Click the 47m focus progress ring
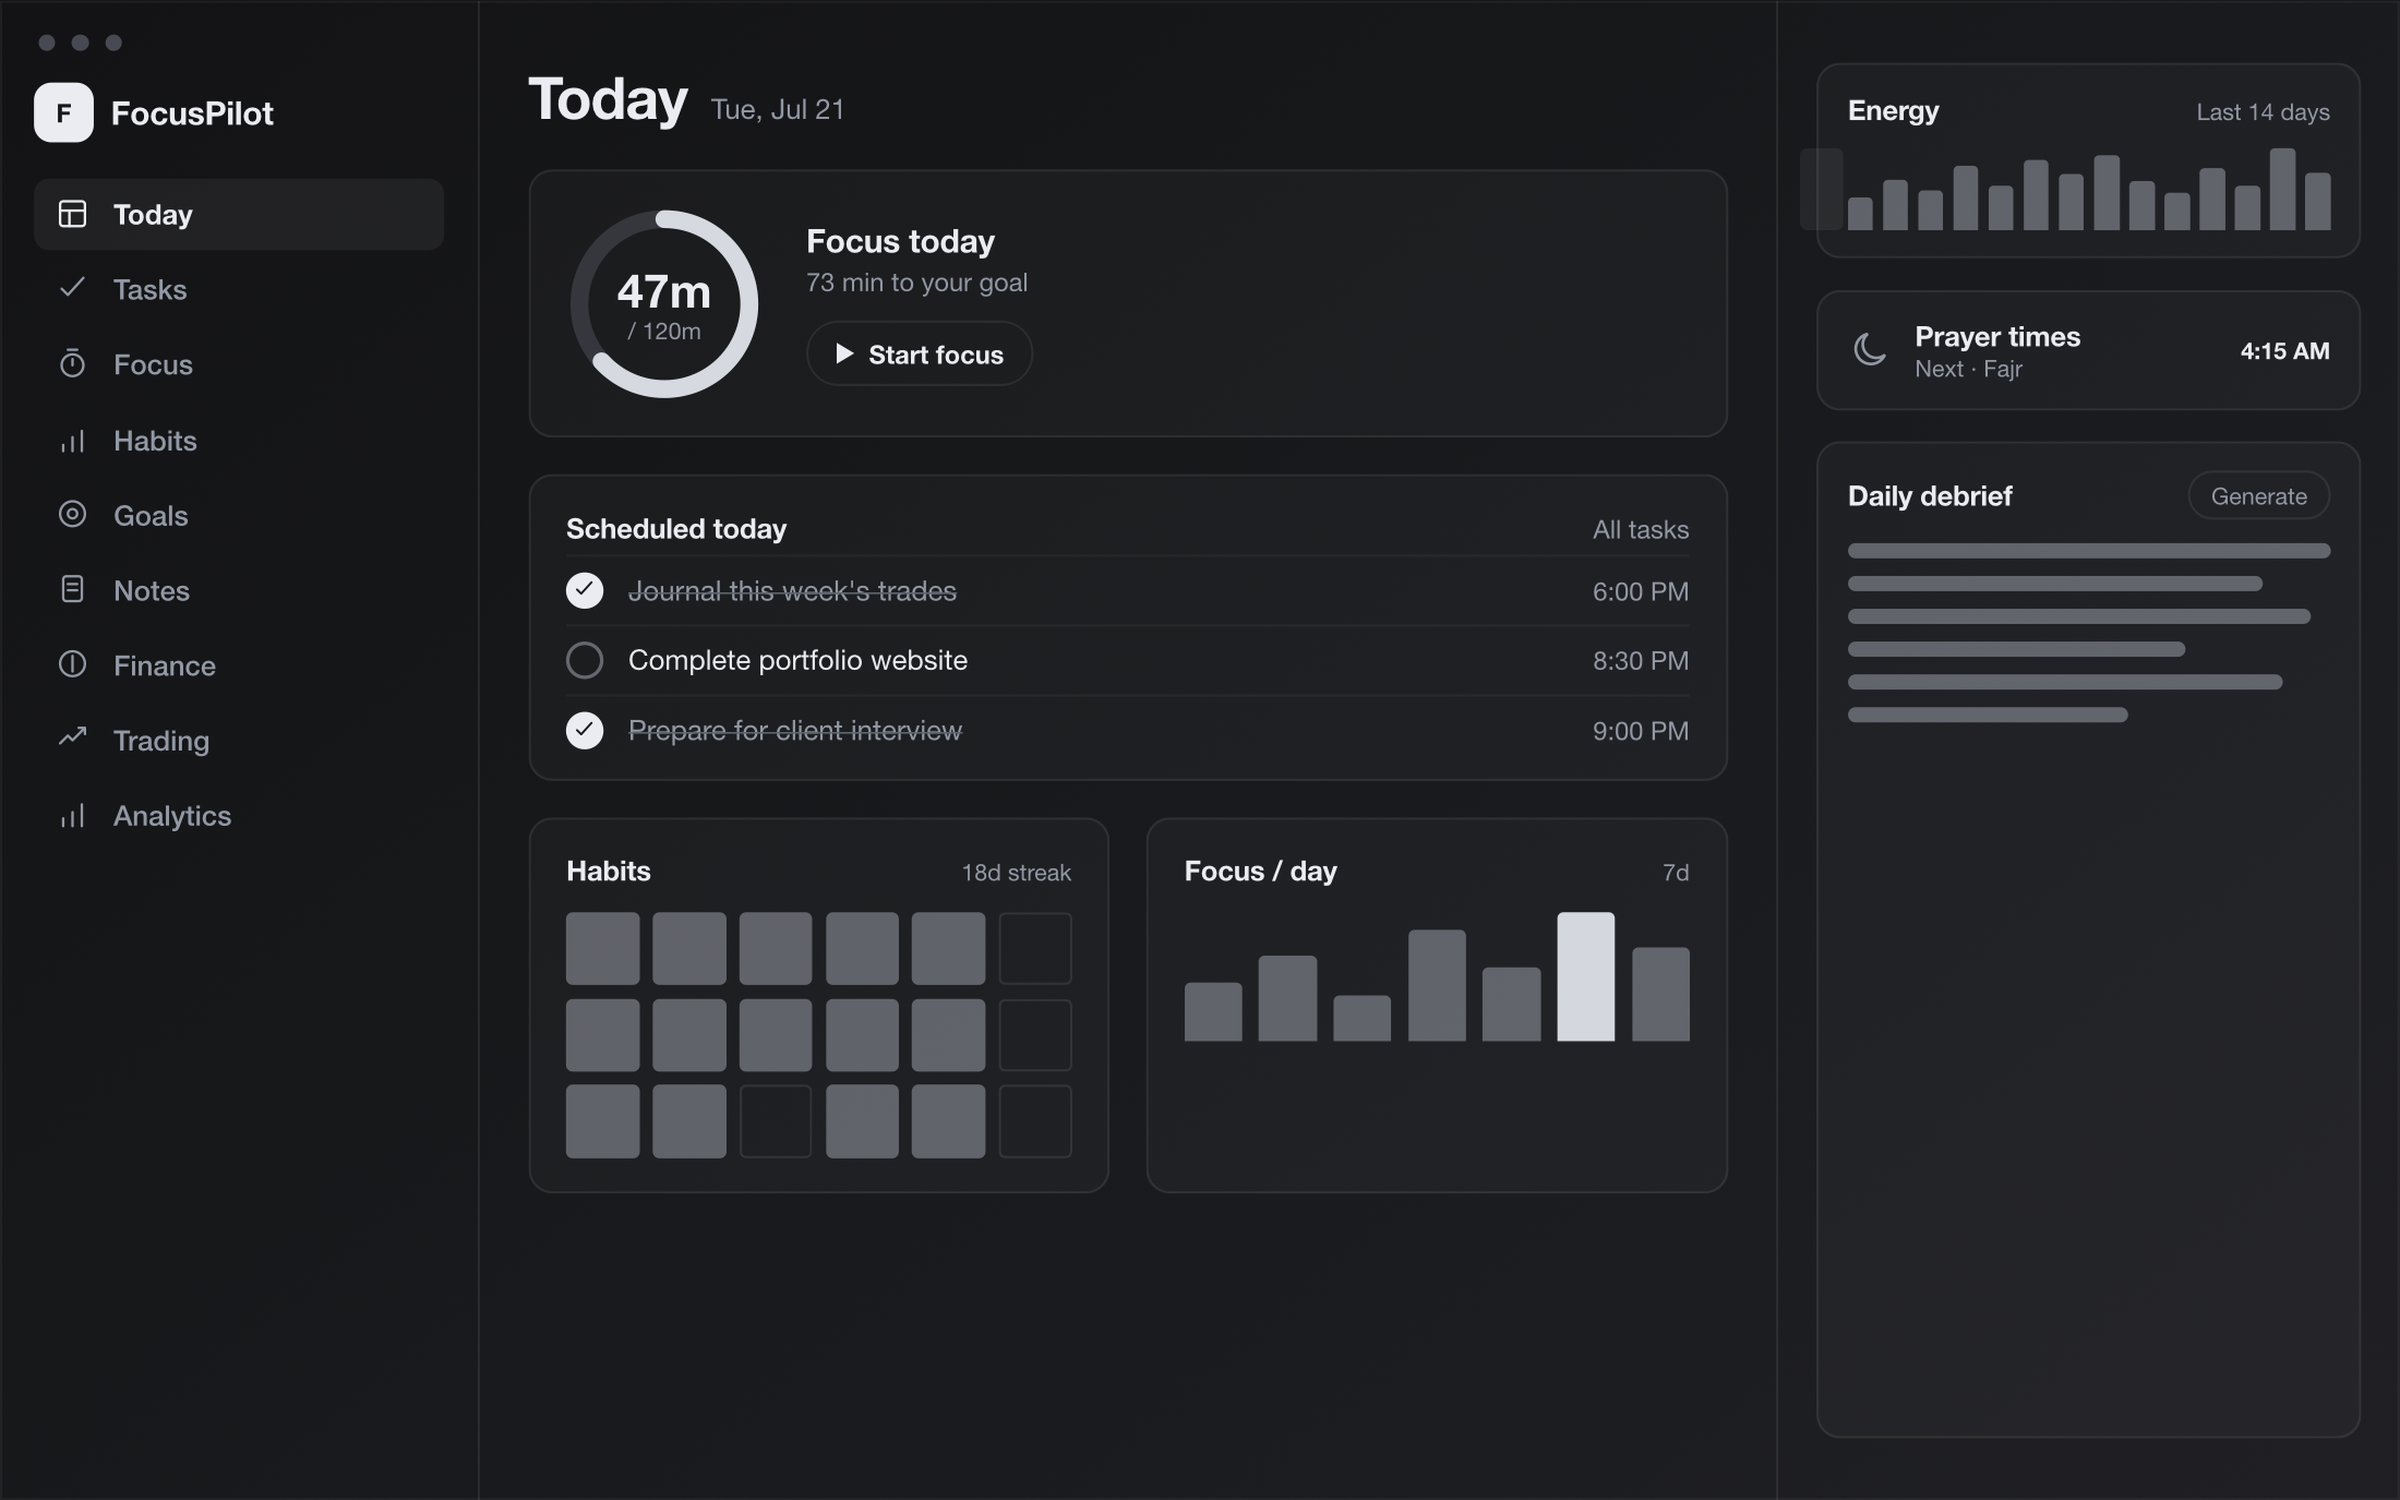The image size is (2400, 1500). click(664, 304)
